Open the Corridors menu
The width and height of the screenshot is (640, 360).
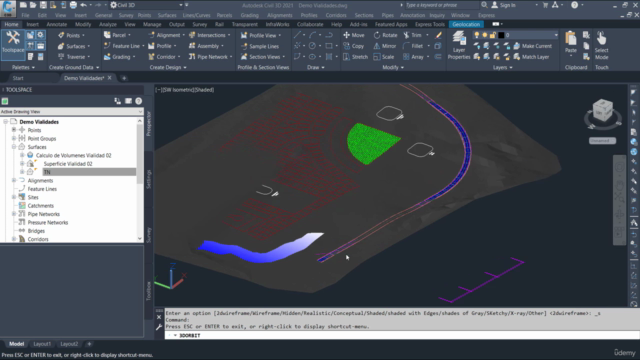tap(336, 15)
